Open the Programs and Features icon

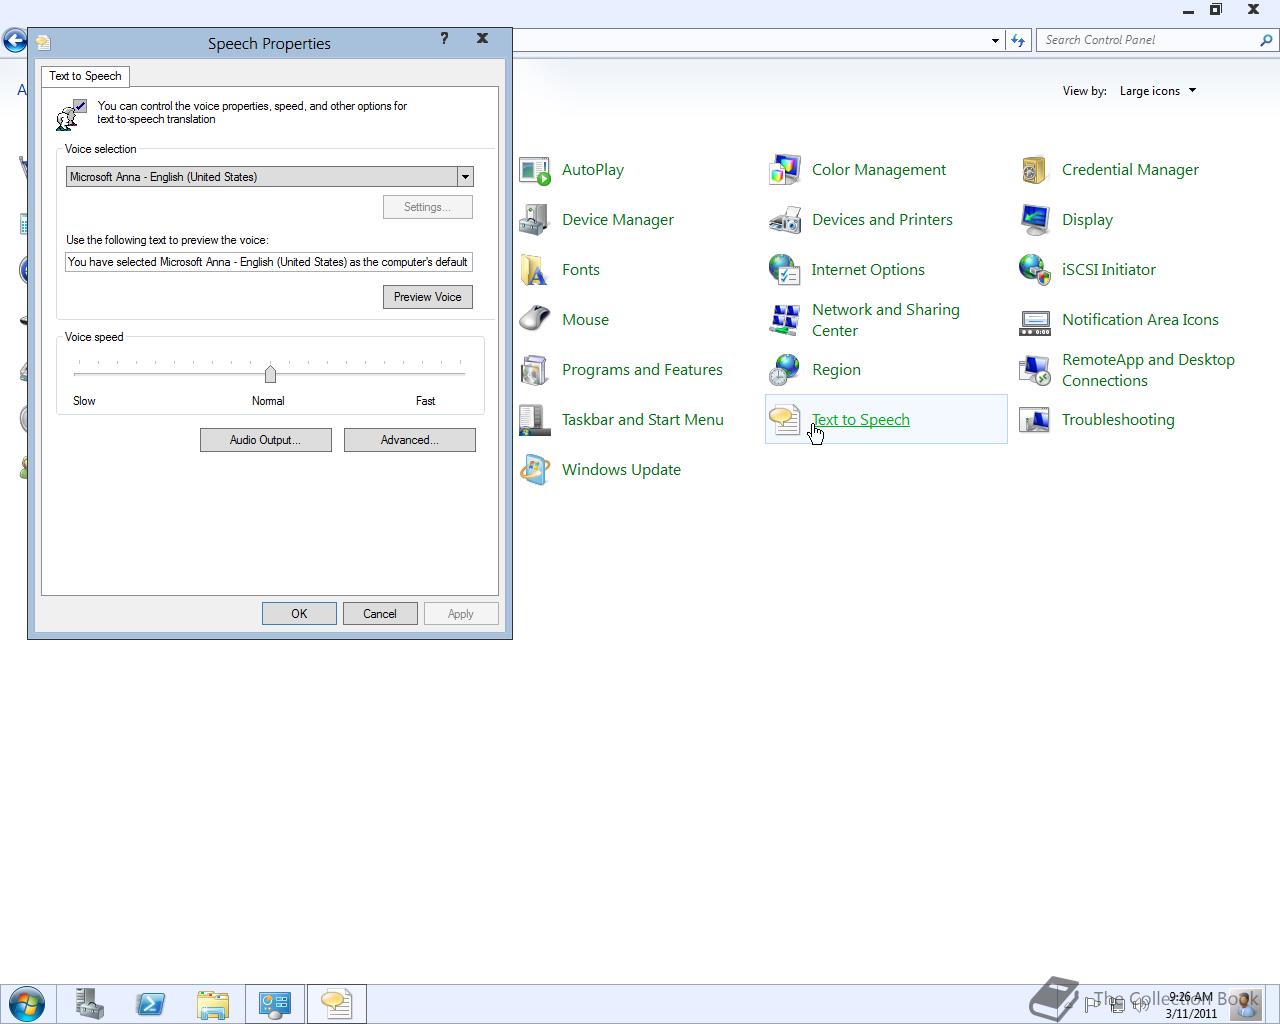(535, 370)
